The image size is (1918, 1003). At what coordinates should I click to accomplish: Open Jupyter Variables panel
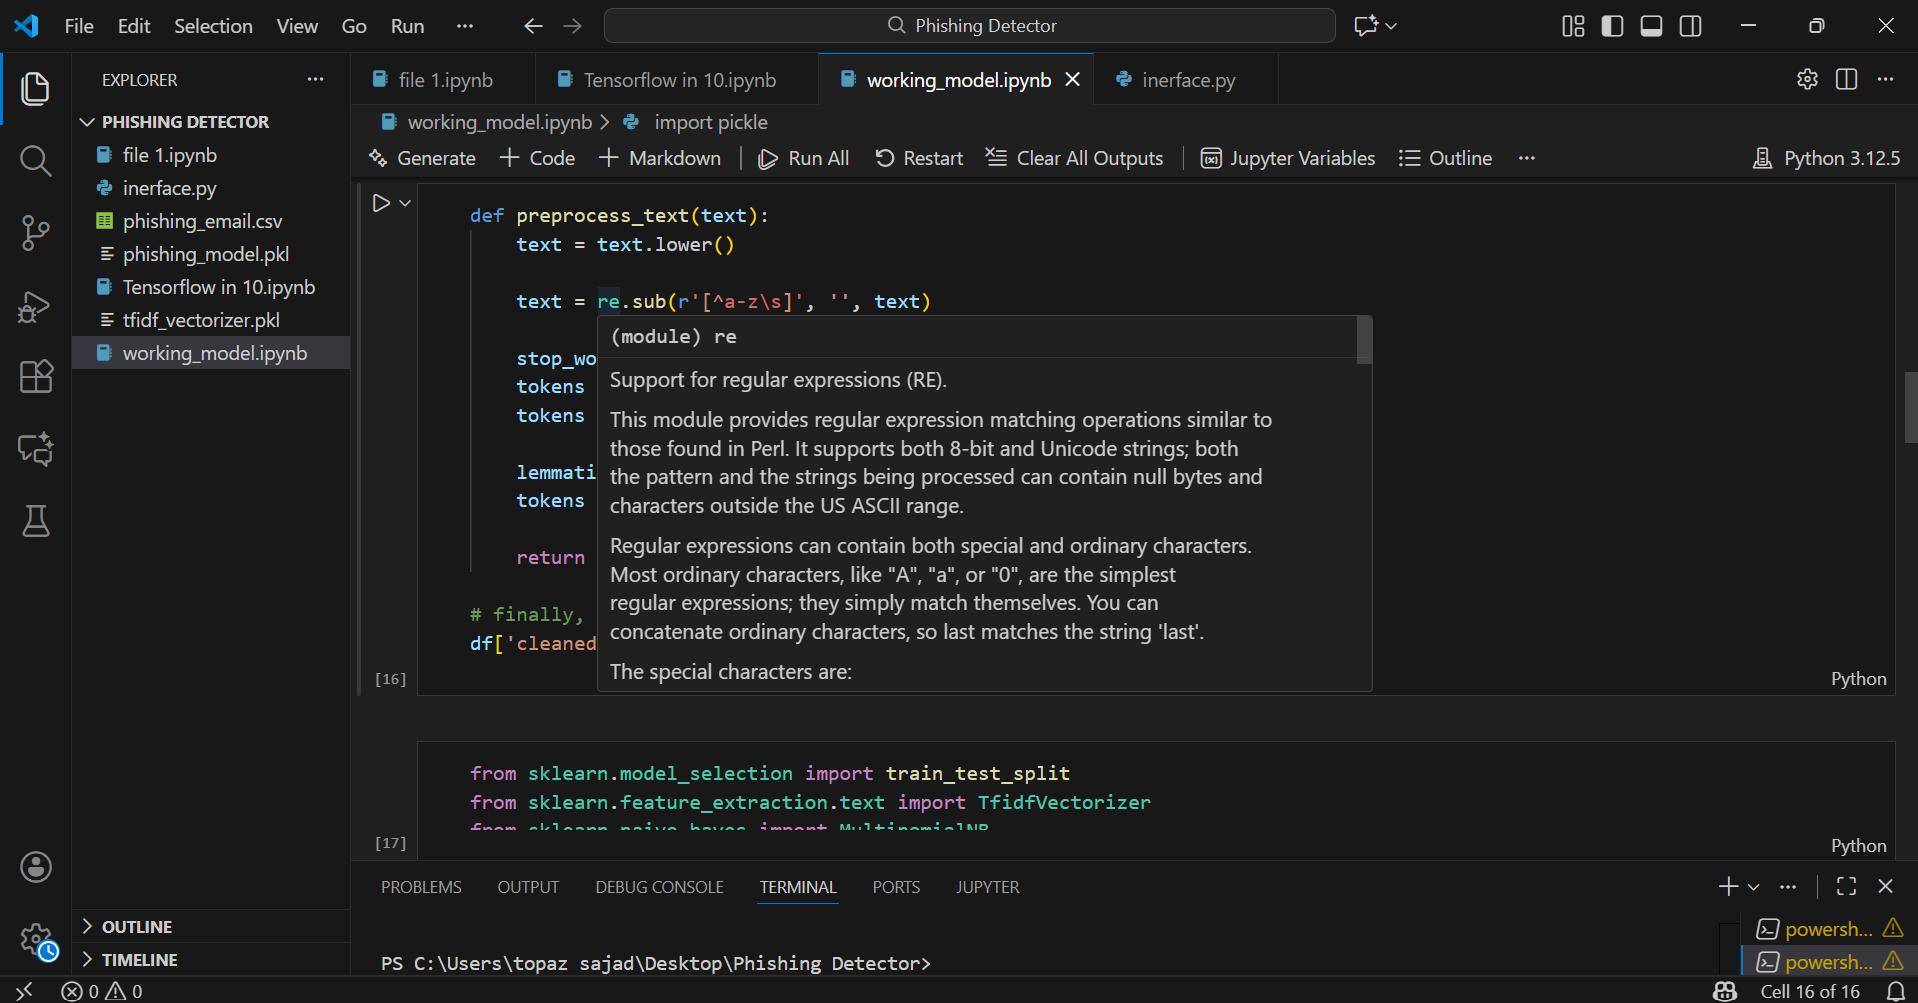pos(1287,158)
